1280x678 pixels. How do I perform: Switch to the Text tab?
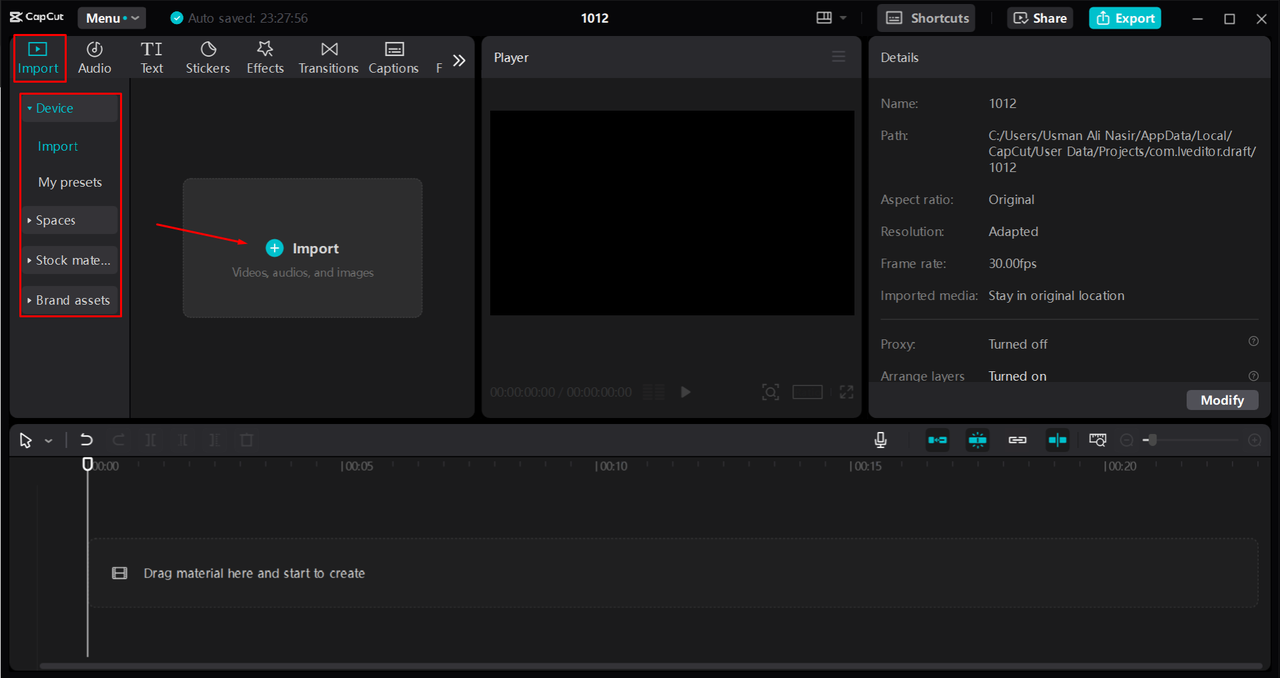152,58
